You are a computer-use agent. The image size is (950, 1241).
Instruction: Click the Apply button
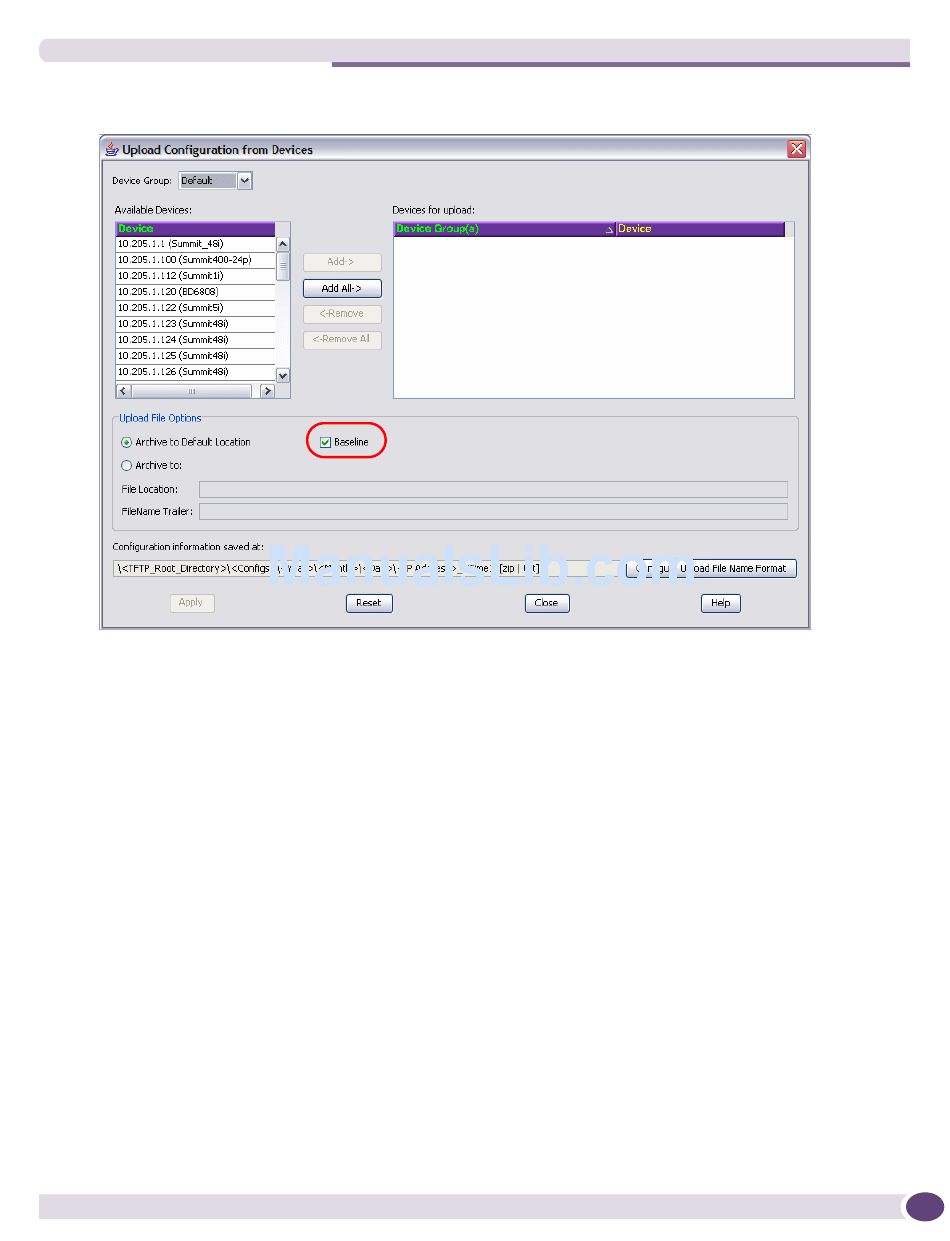(191, 603)
